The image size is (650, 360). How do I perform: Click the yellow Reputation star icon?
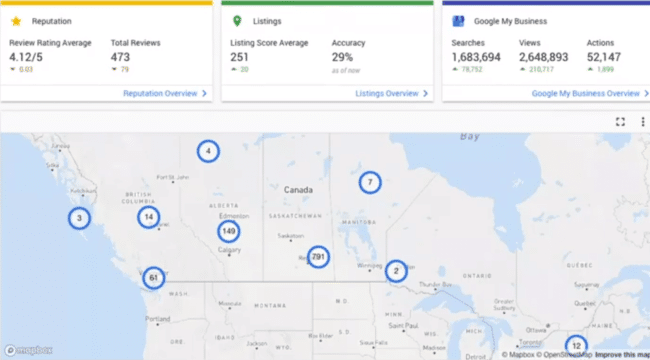pyautogui.click(x=16, y=21)
